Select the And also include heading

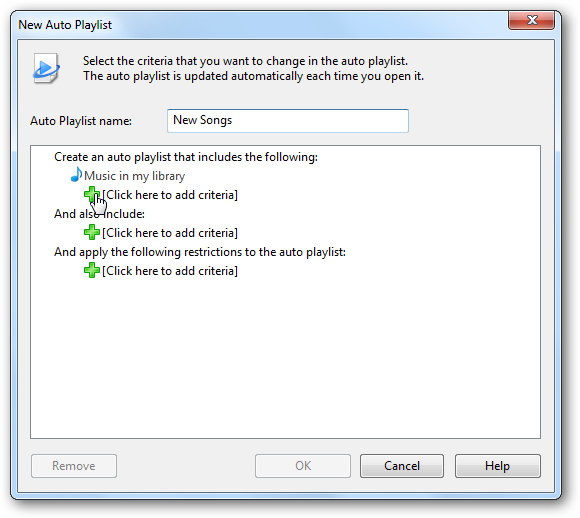pyautogui.click(x=99, y=214)
